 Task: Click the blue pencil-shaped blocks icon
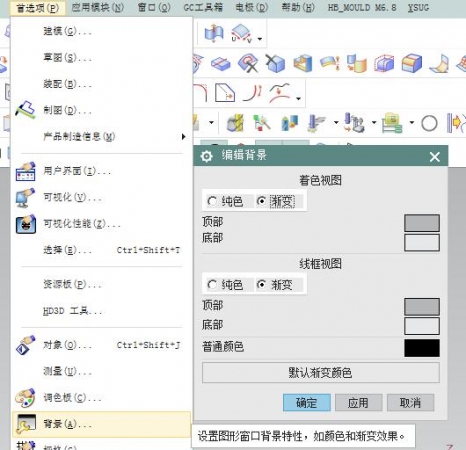point(290,123)
